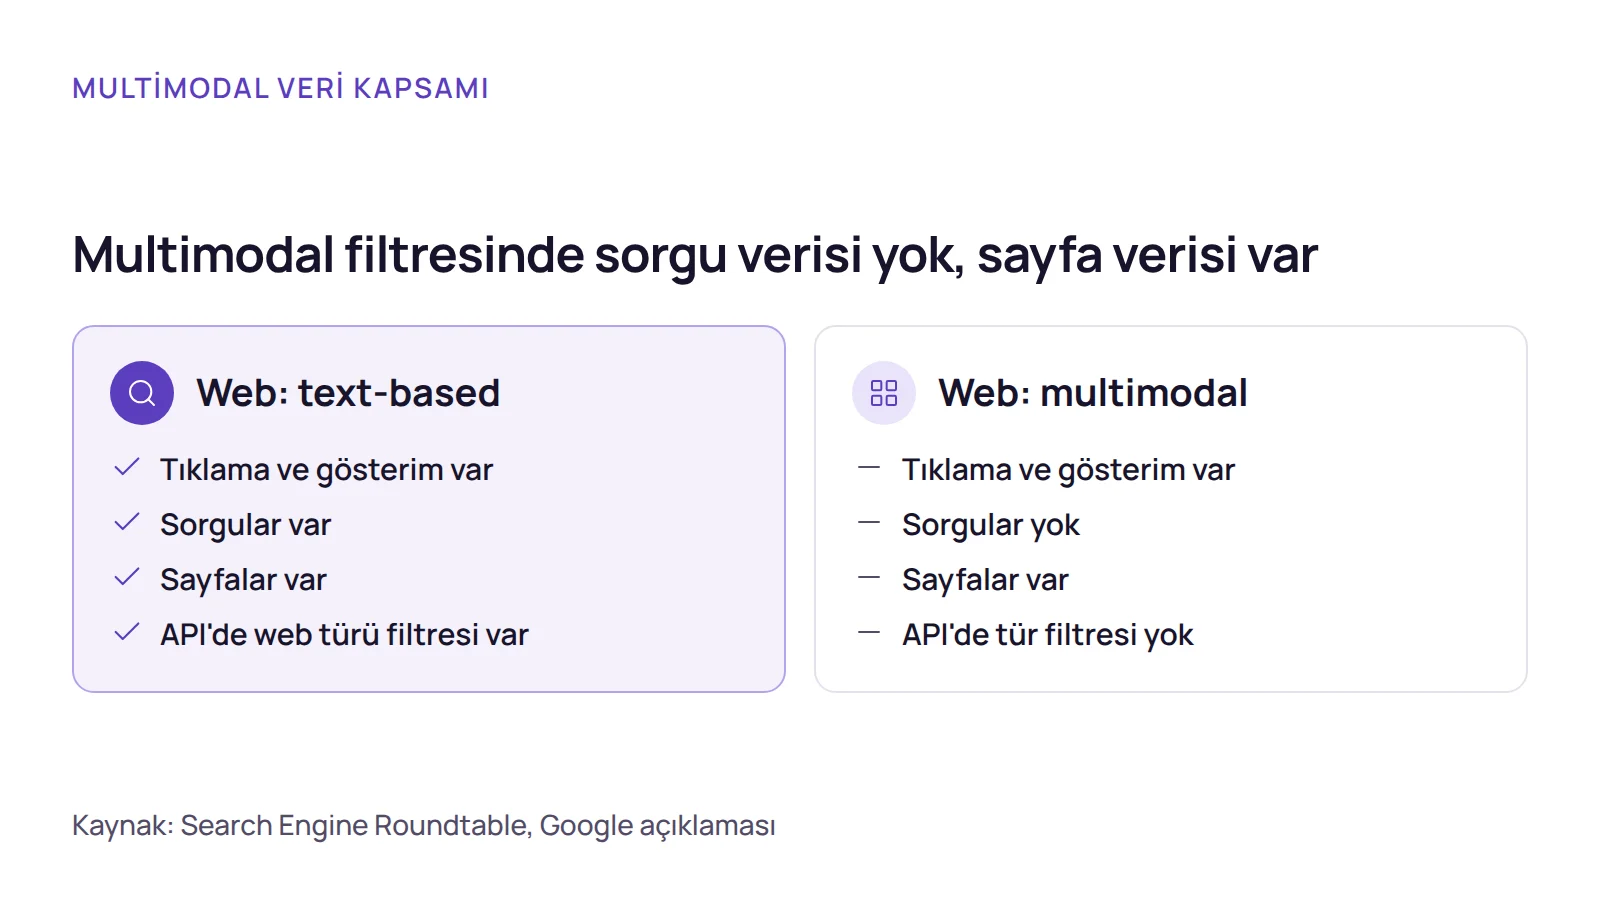Click the dash icon beside 'API'de tür filtresi yok'
Viewport: 1600px width, 900px height.
869,632
